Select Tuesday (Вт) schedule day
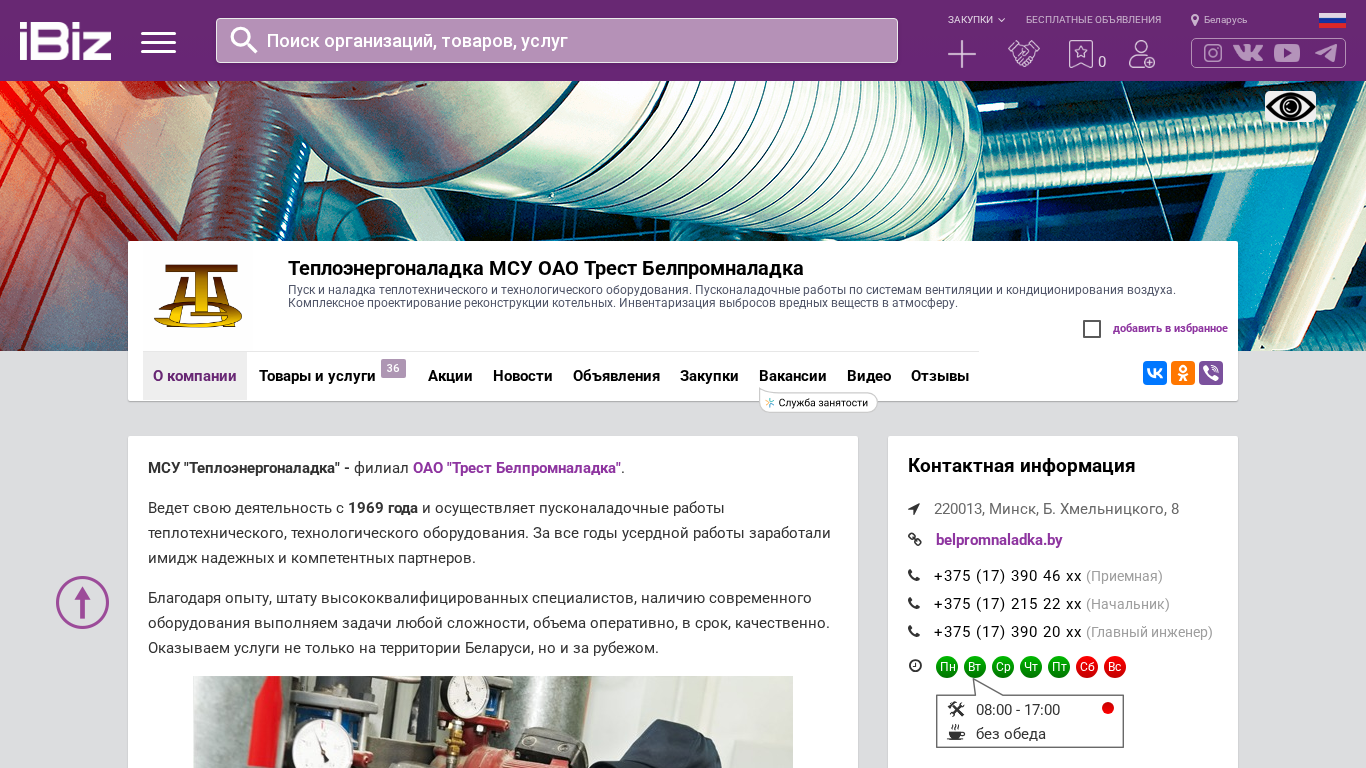The width and height of the screenshot is (1366, 768). [x=975, y=667]
